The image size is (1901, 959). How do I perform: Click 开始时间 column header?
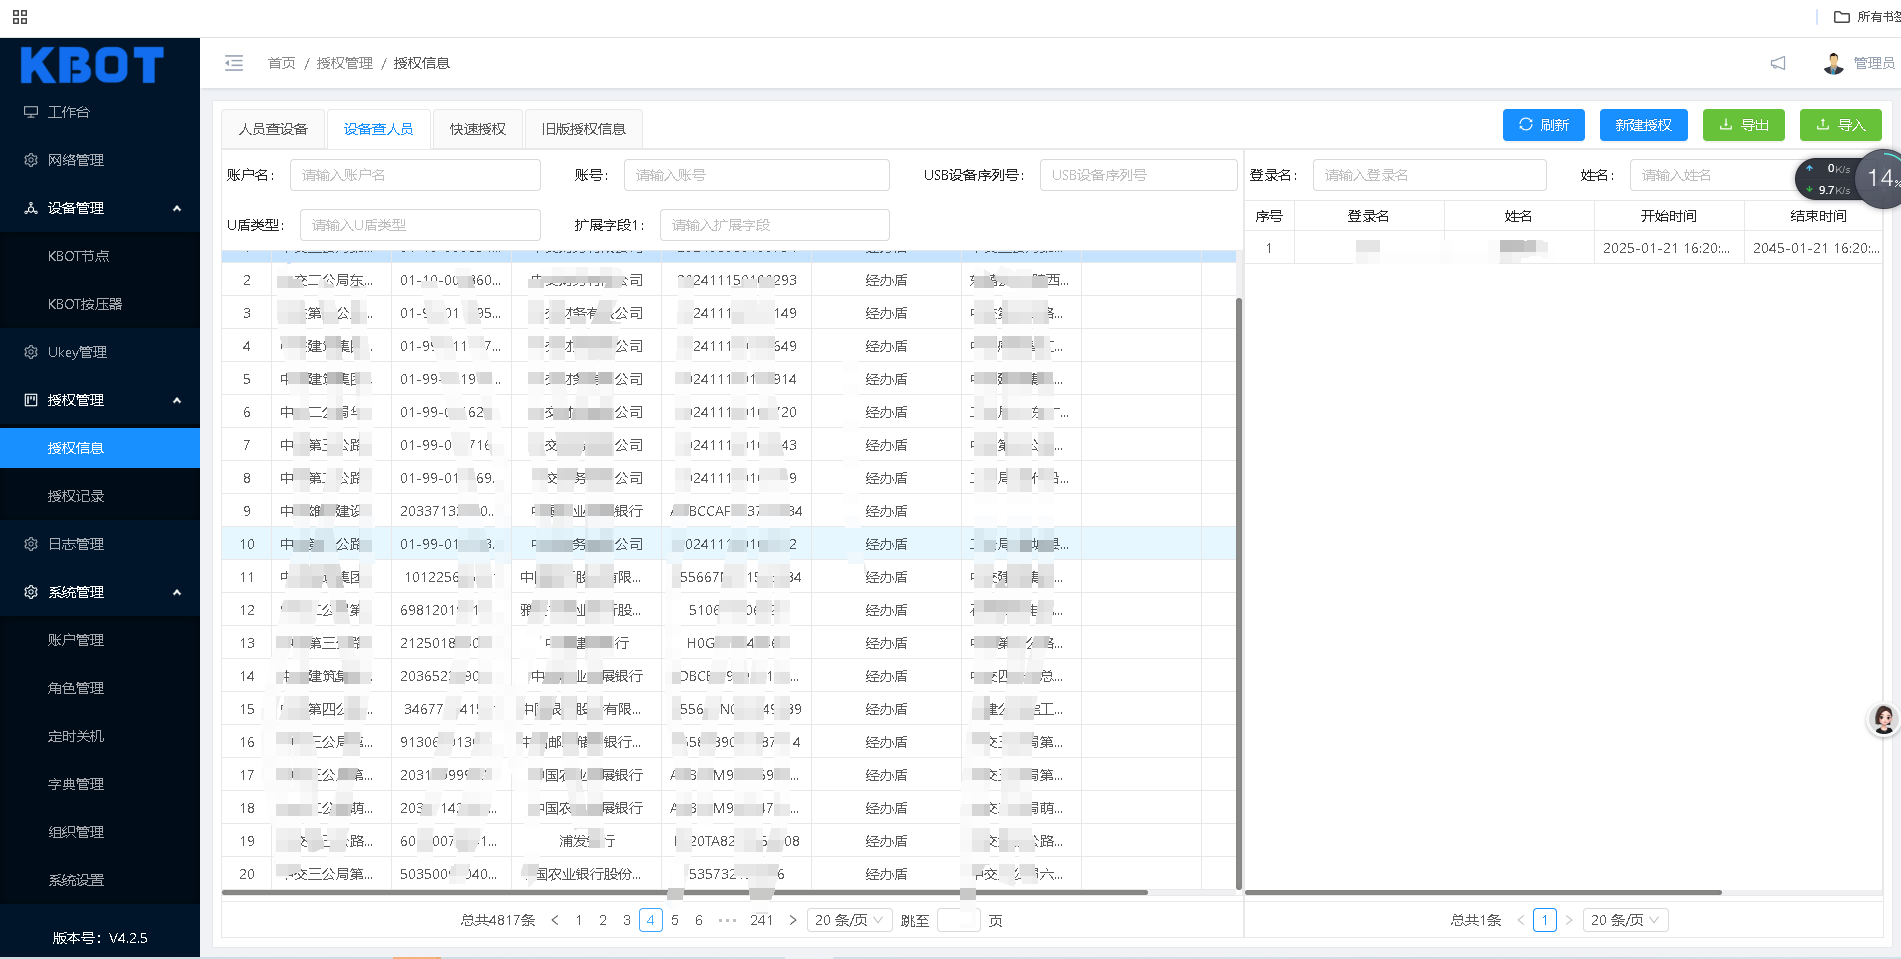click(x=1668, y=216)
